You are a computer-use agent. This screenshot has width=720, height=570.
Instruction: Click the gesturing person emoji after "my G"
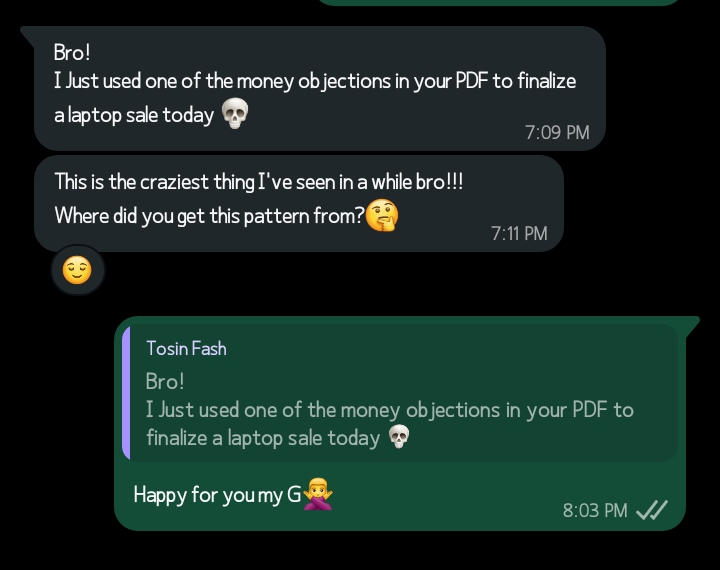click(317, 494)
